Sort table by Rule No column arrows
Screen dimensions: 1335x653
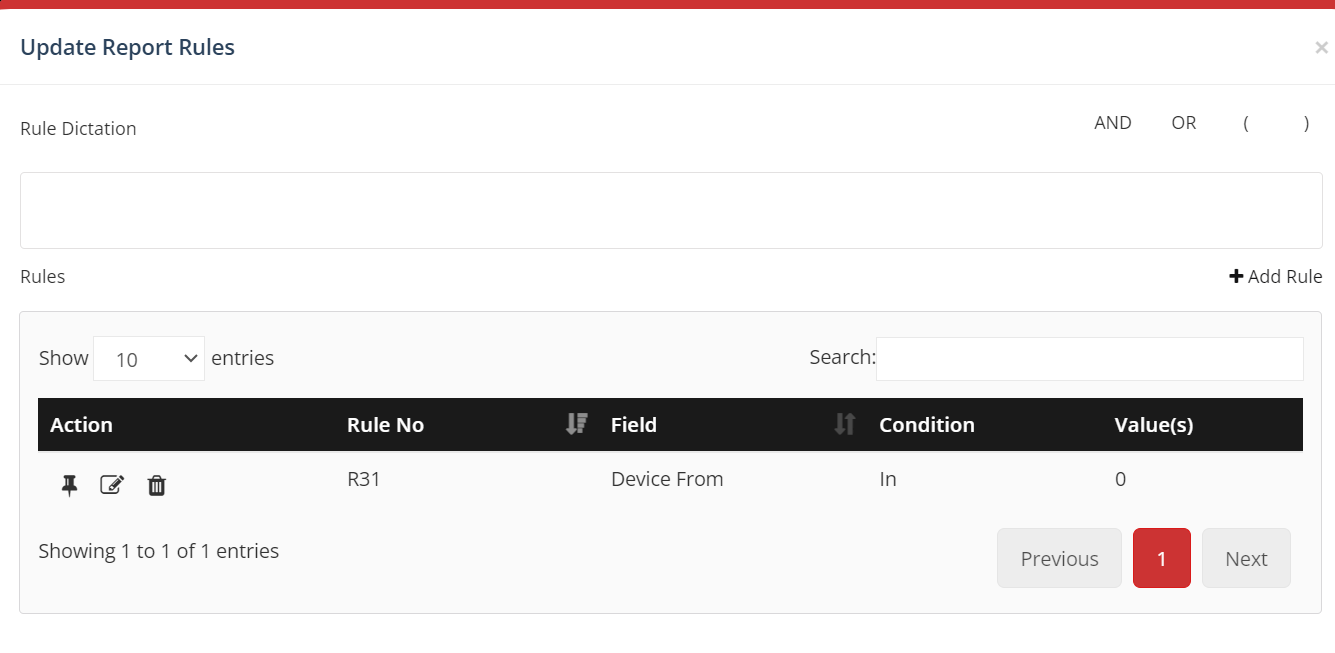tap(576, 424)
